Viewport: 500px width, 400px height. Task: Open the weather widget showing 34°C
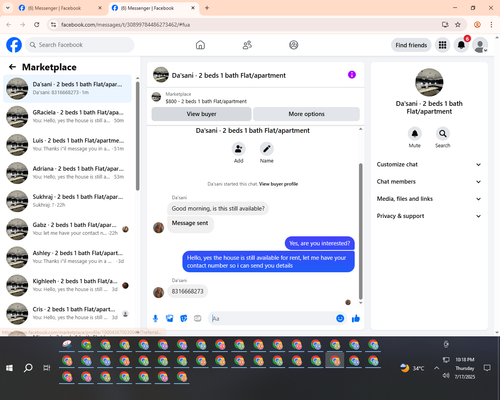click(x=412, y=368)
